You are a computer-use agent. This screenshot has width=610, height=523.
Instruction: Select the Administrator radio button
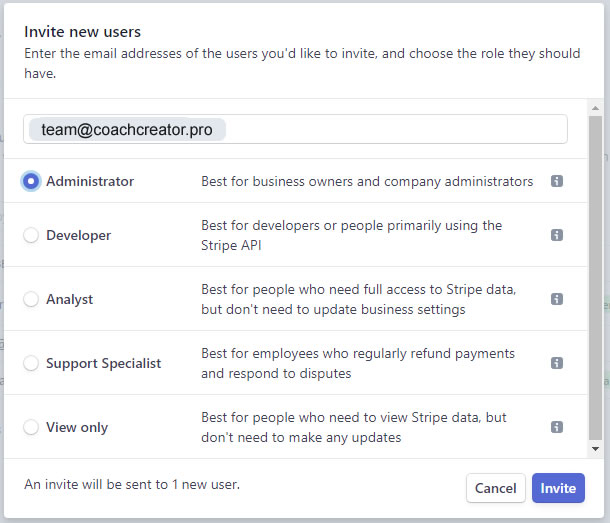[31, 181]
